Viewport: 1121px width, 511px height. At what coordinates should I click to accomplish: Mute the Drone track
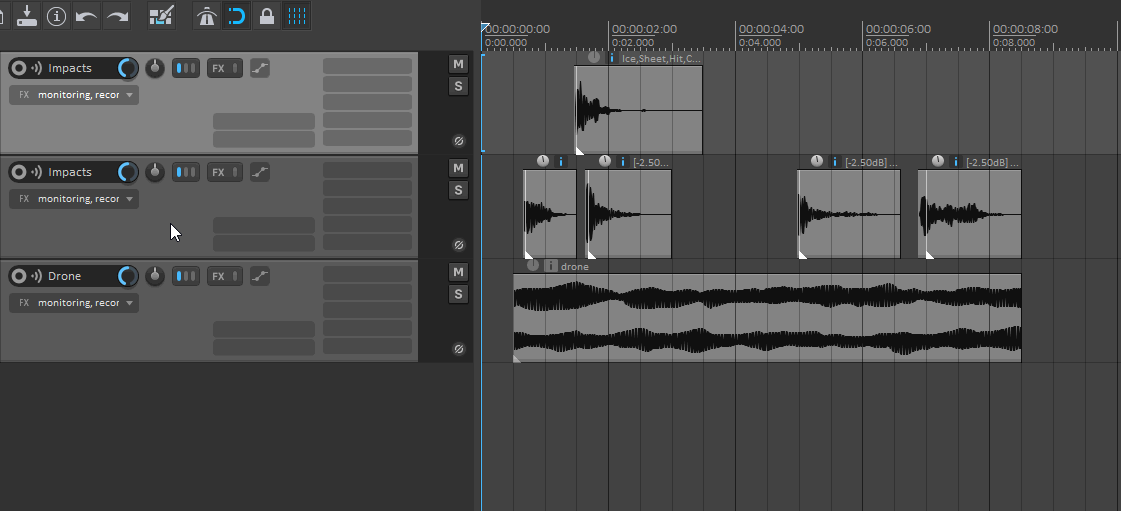pyautogui.click(x=458, y=272)
